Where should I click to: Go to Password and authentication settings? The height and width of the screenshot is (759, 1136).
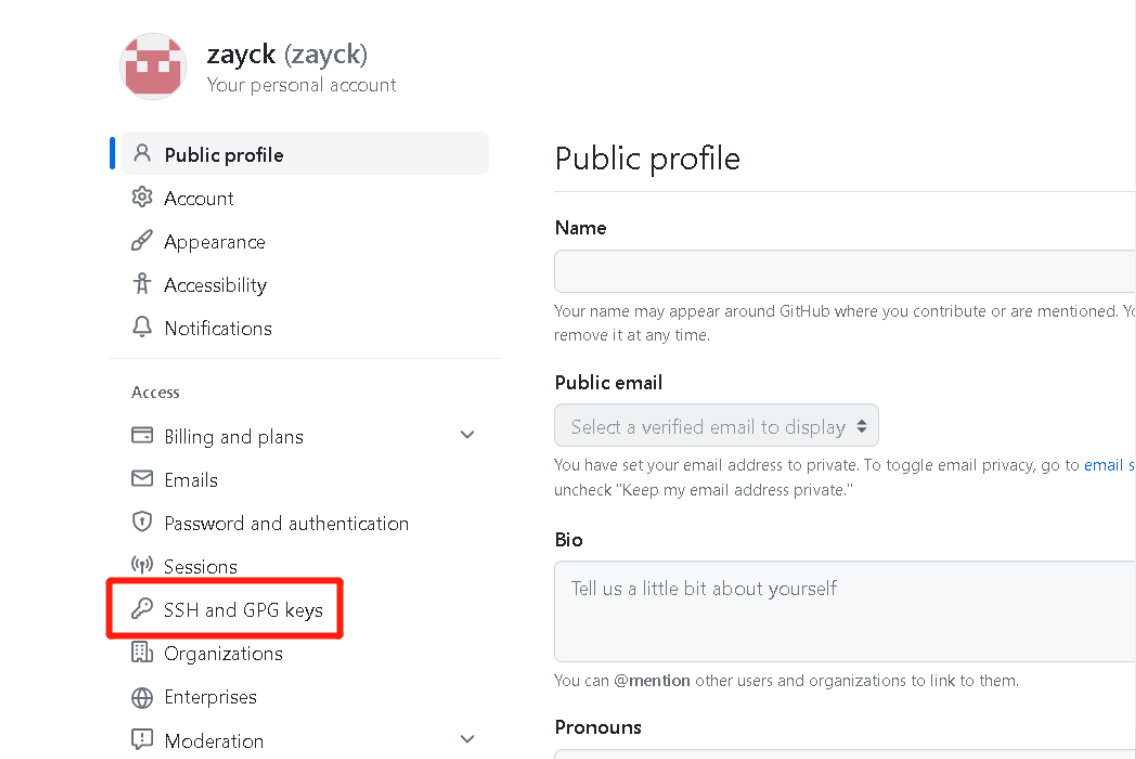(x=286, y=523)
